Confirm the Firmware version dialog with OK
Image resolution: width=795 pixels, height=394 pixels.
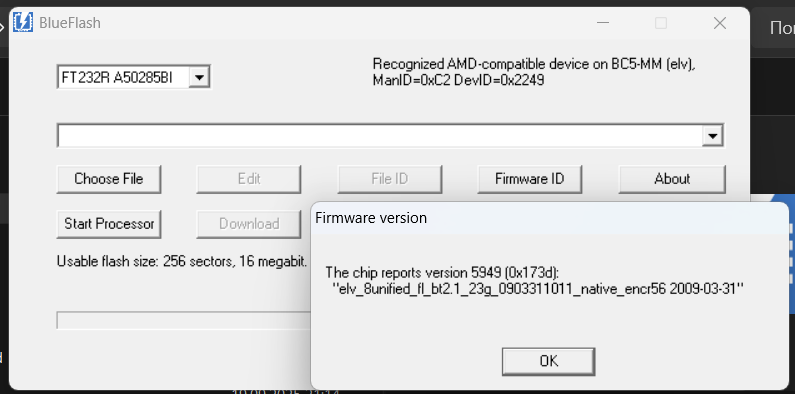pos(549,361)
